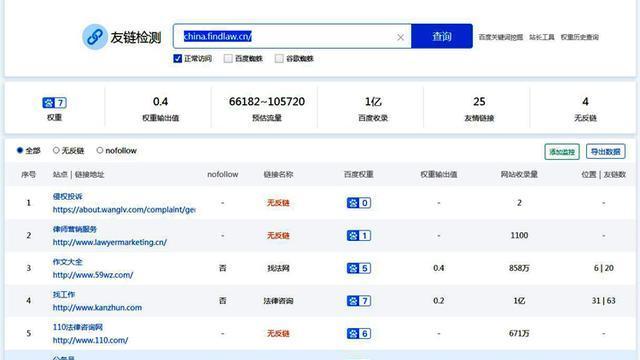
Task: Click the 网站收录量 column header
Action: 519,175
